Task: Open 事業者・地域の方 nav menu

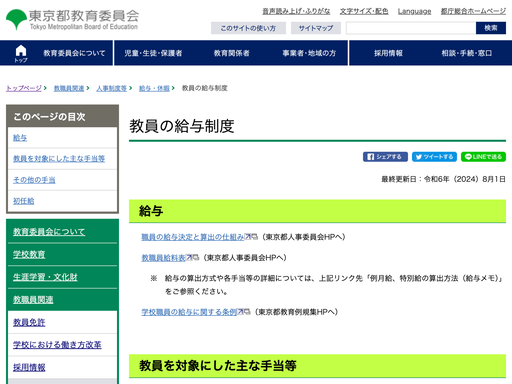Action: point(309,53)
